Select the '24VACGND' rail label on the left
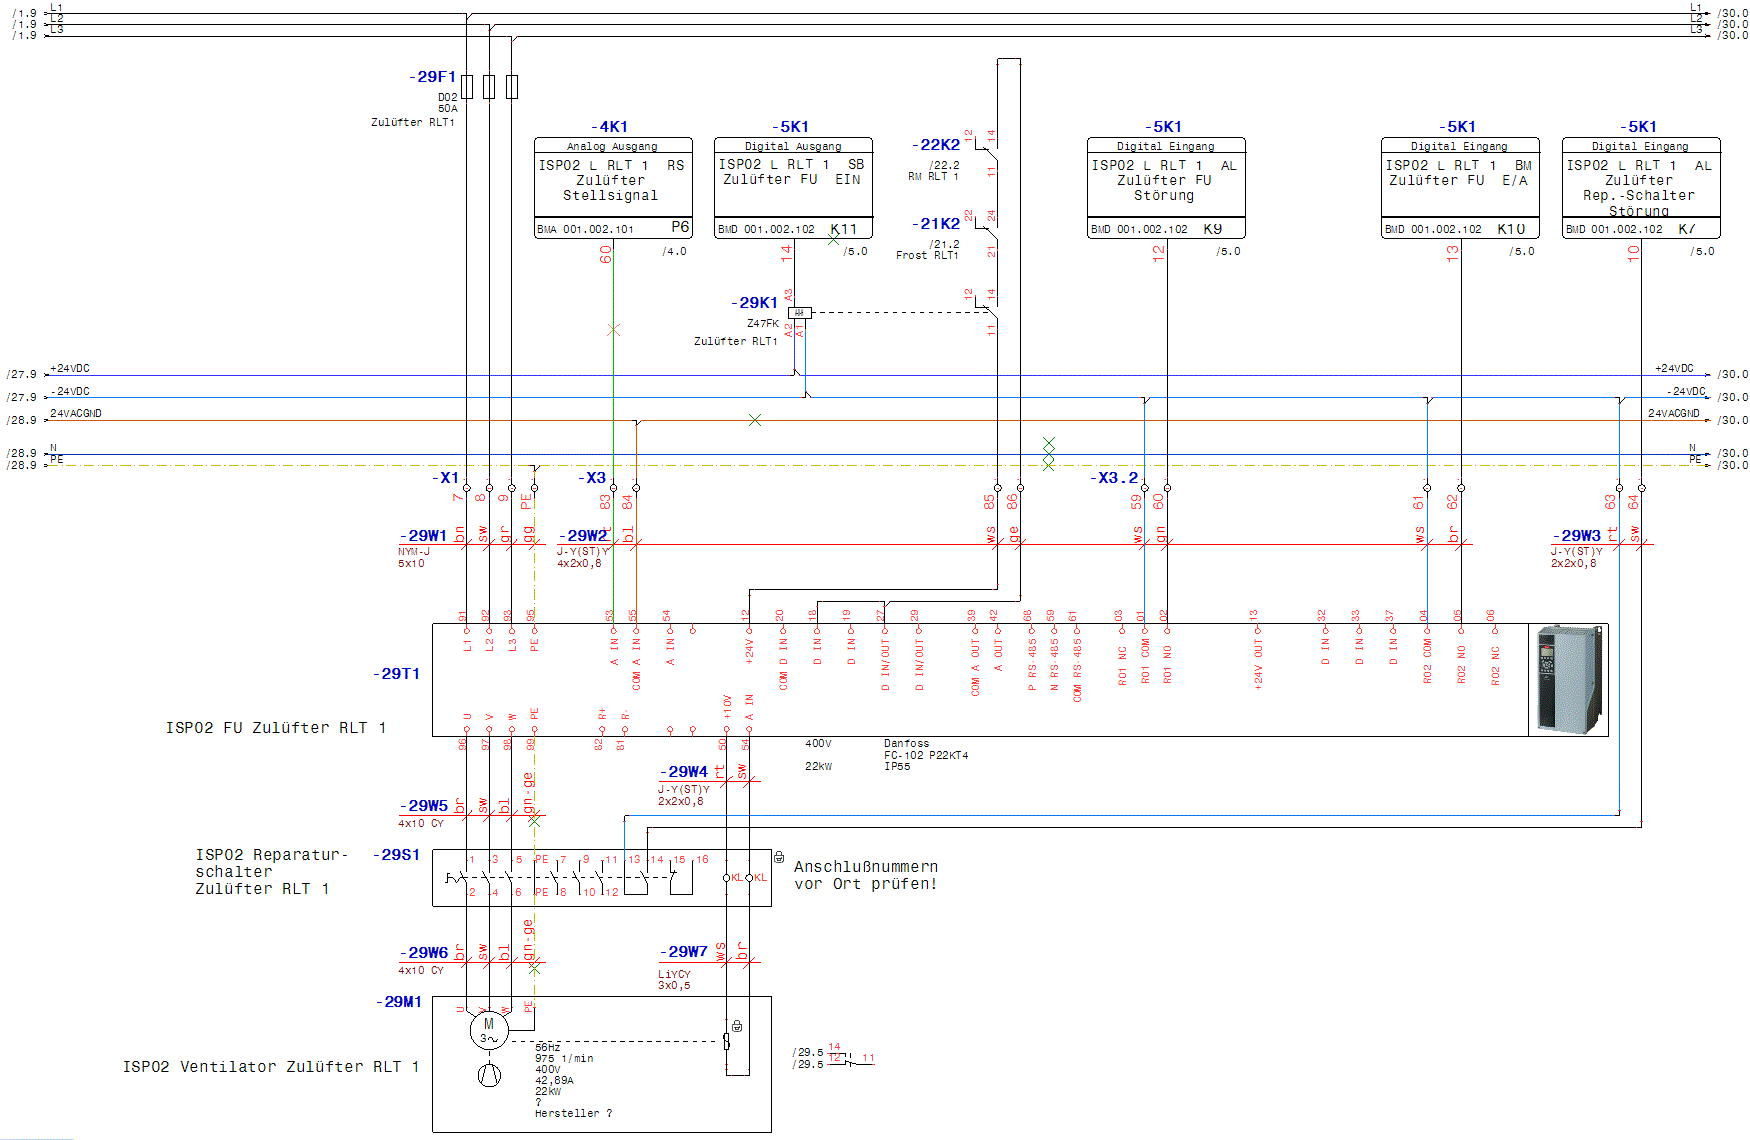This screenshot has height=1140, width=1750. 76,414
